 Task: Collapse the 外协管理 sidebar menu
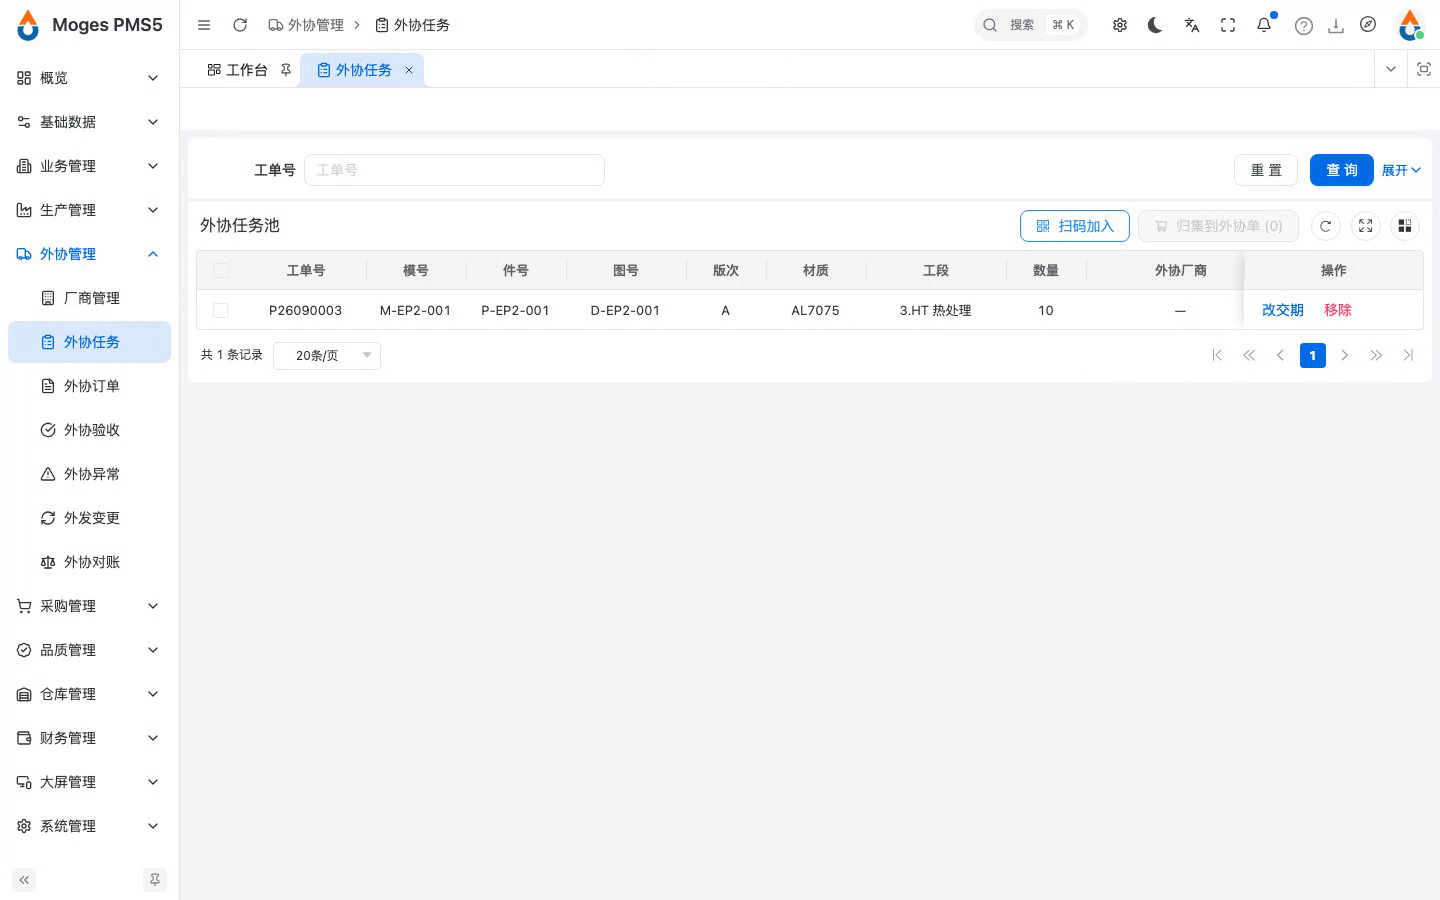[89, 254]
